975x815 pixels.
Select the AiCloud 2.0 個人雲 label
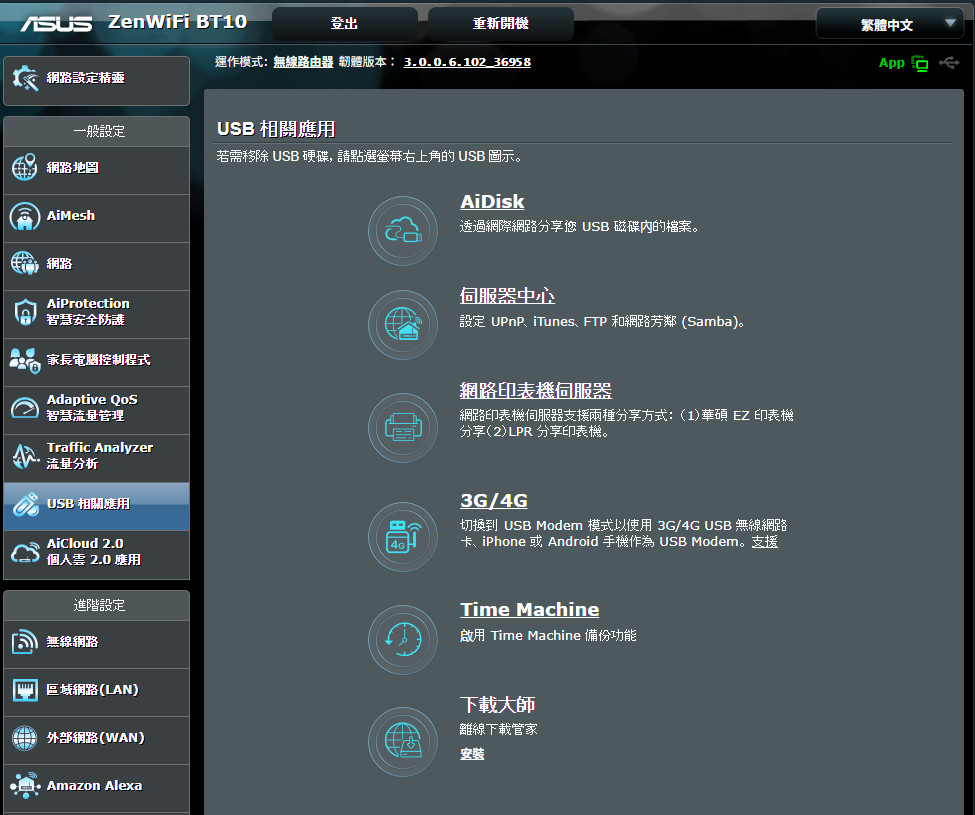click(x=94, y=551)
